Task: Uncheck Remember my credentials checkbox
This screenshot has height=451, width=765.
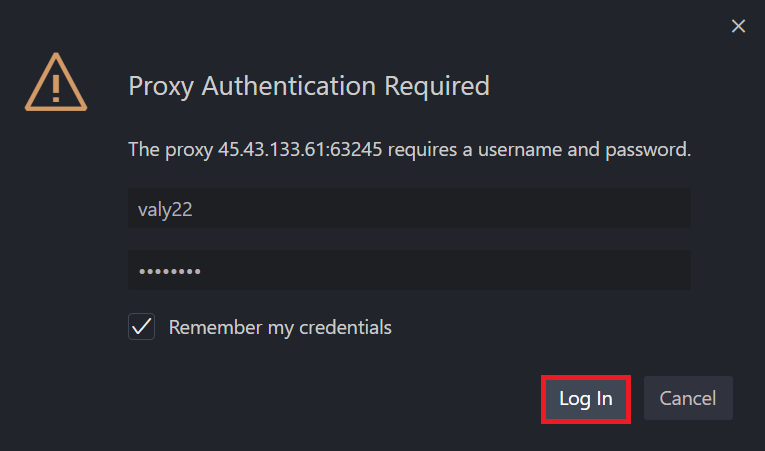Action: click(141, 327)
